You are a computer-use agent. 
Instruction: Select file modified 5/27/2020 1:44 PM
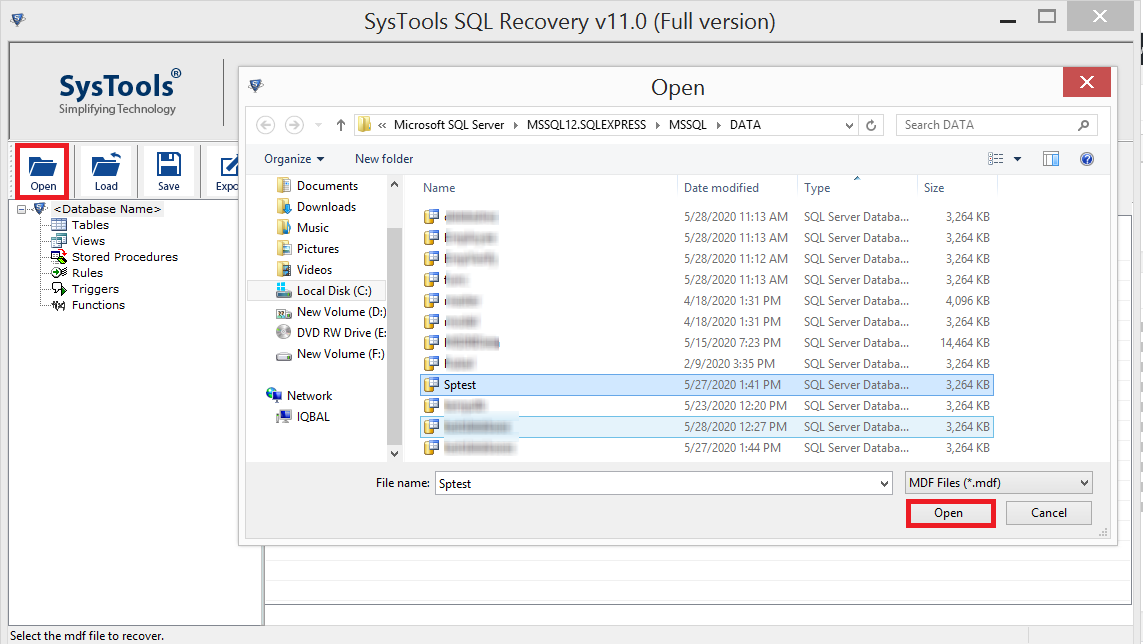coord(706,448)
